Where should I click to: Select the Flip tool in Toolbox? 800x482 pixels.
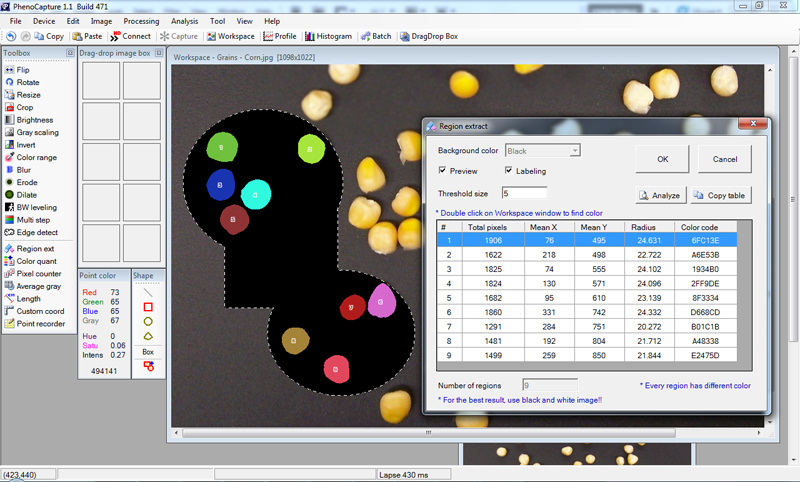click(x=22, y=70)
